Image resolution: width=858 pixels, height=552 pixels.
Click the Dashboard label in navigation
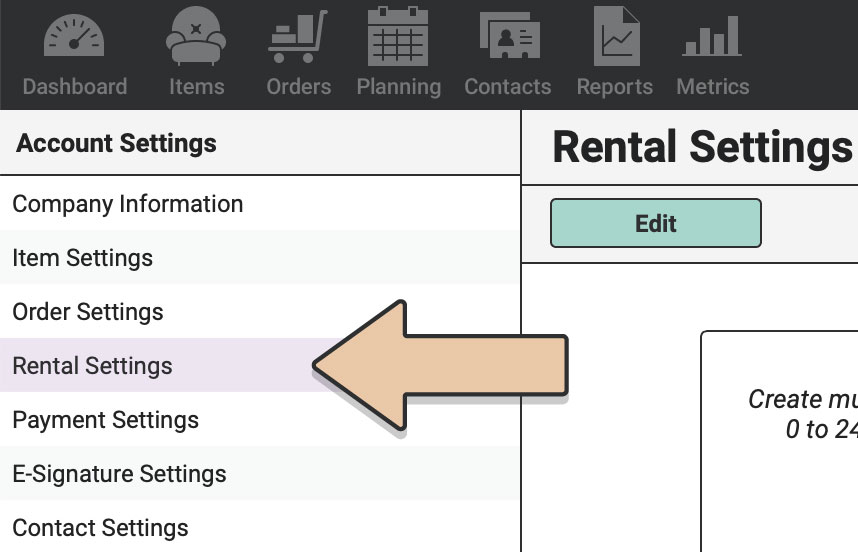[x=75, y=86]
